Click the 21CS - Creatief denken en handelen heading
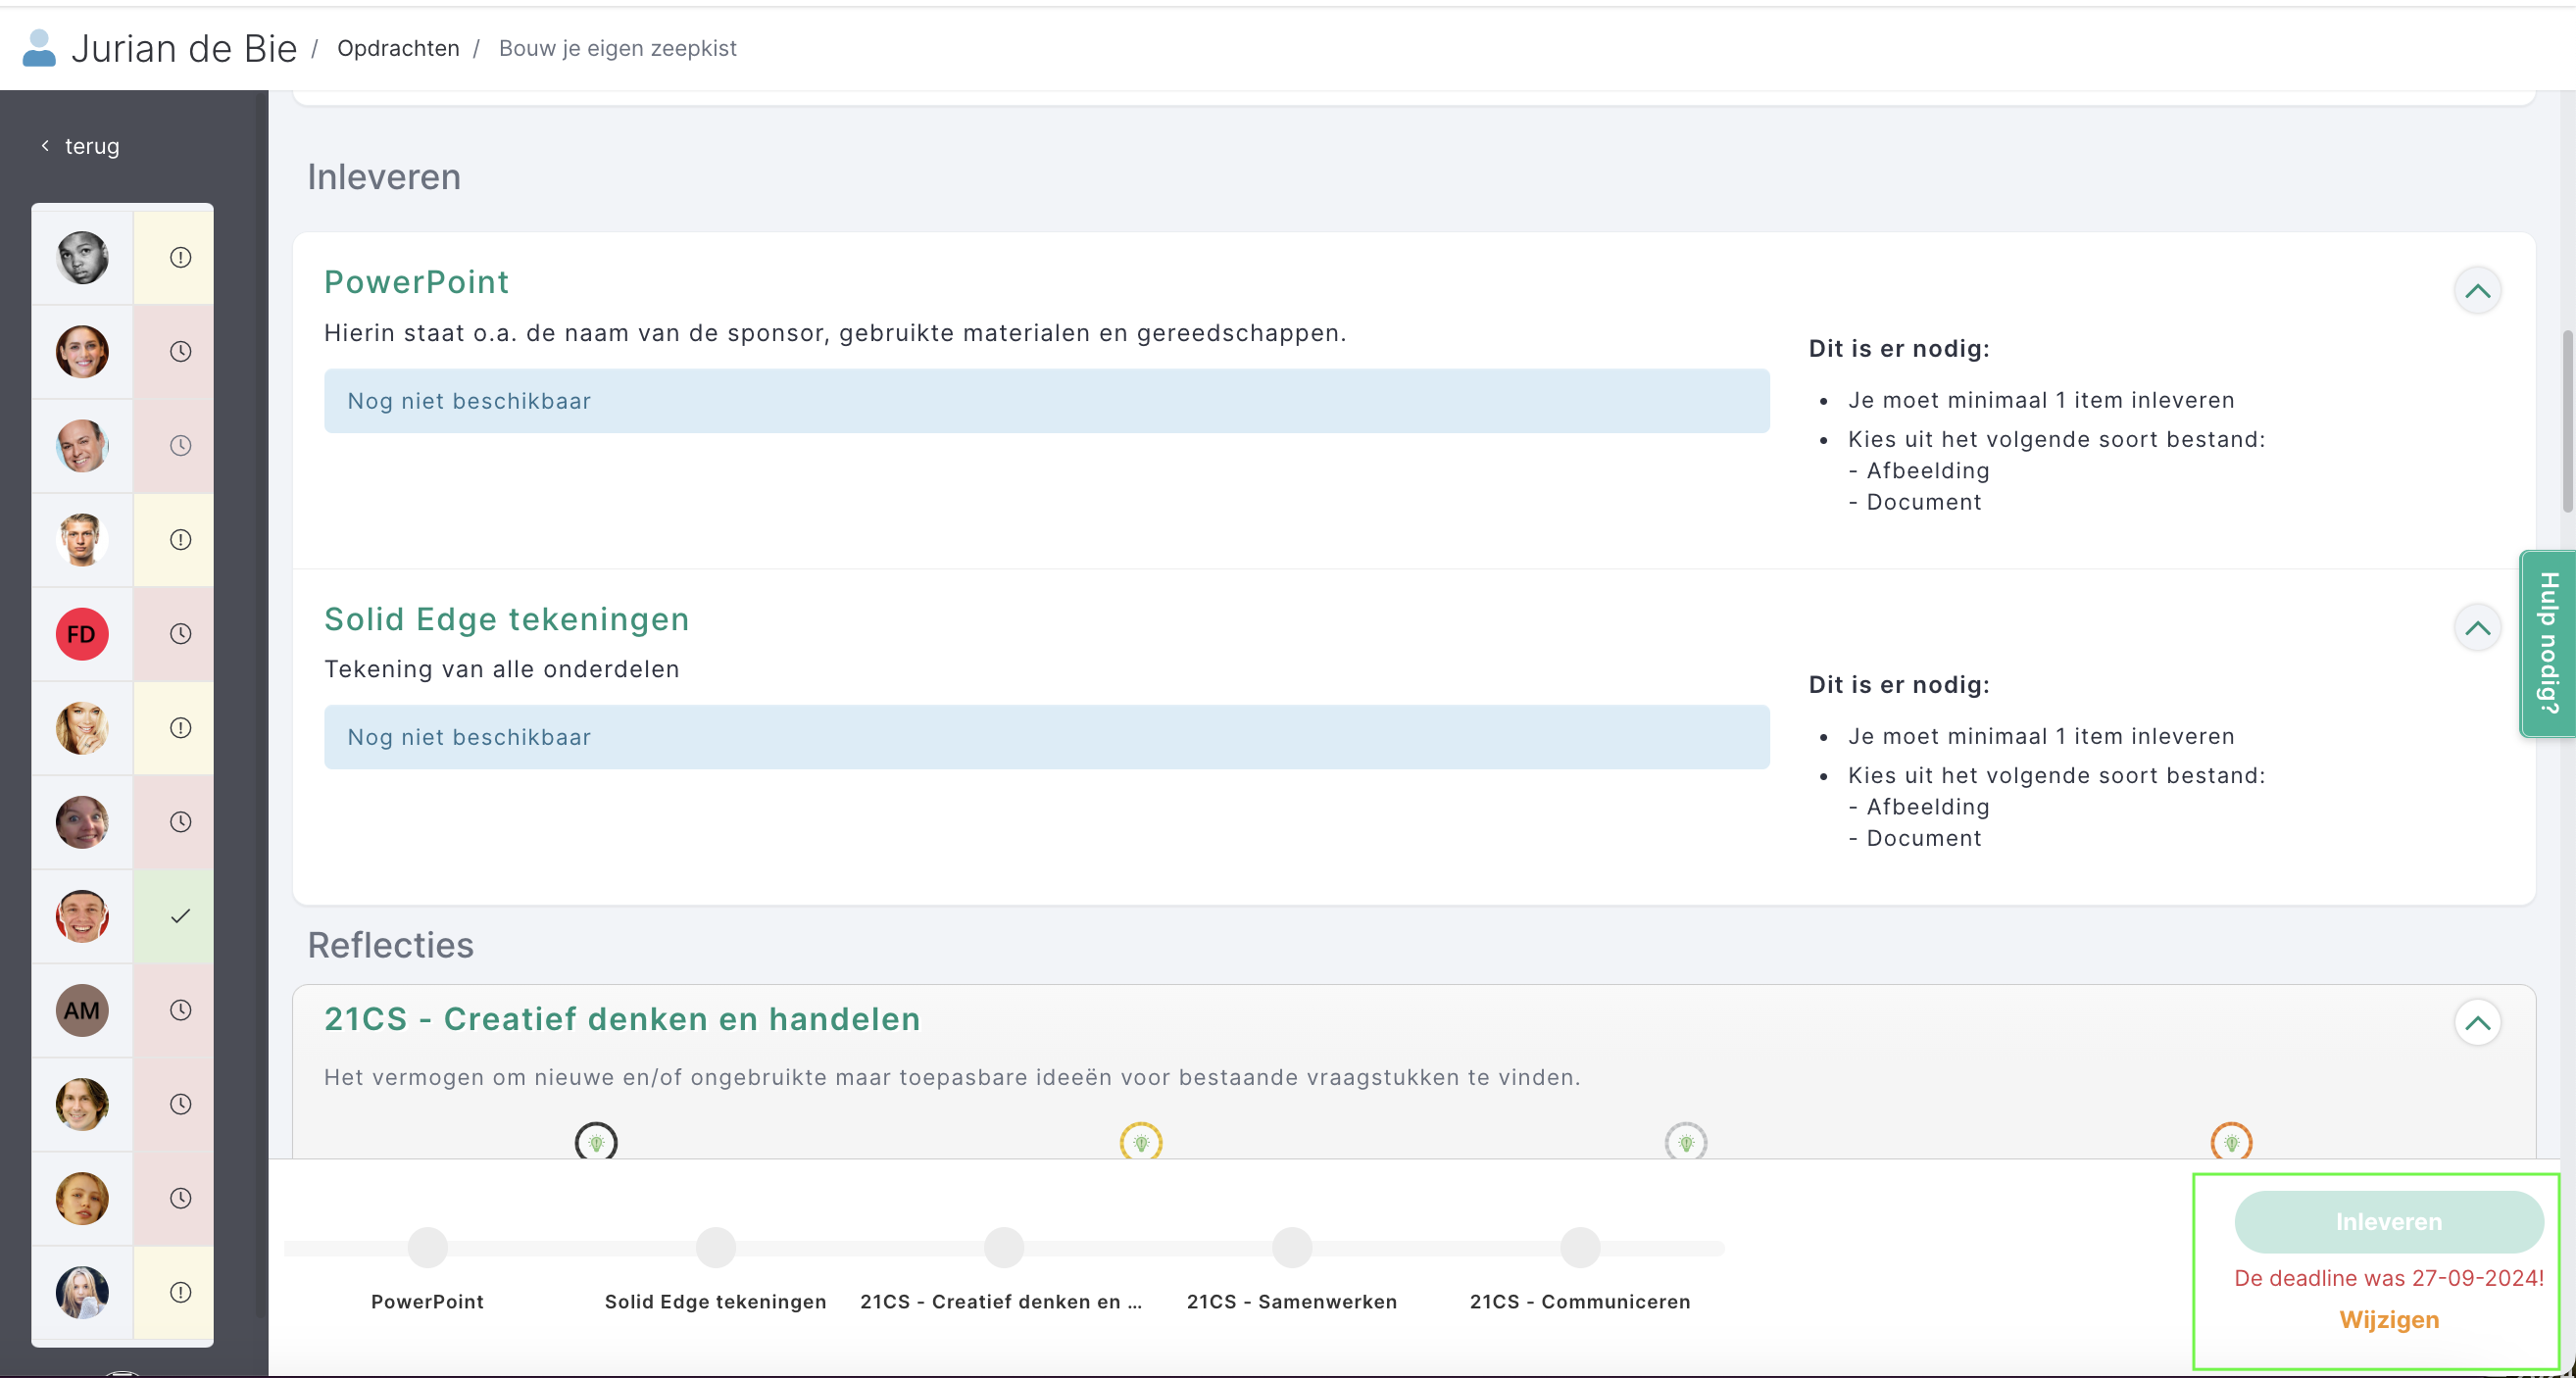The width and height of the screenshot is (2576, 1378). (622, 1019)
